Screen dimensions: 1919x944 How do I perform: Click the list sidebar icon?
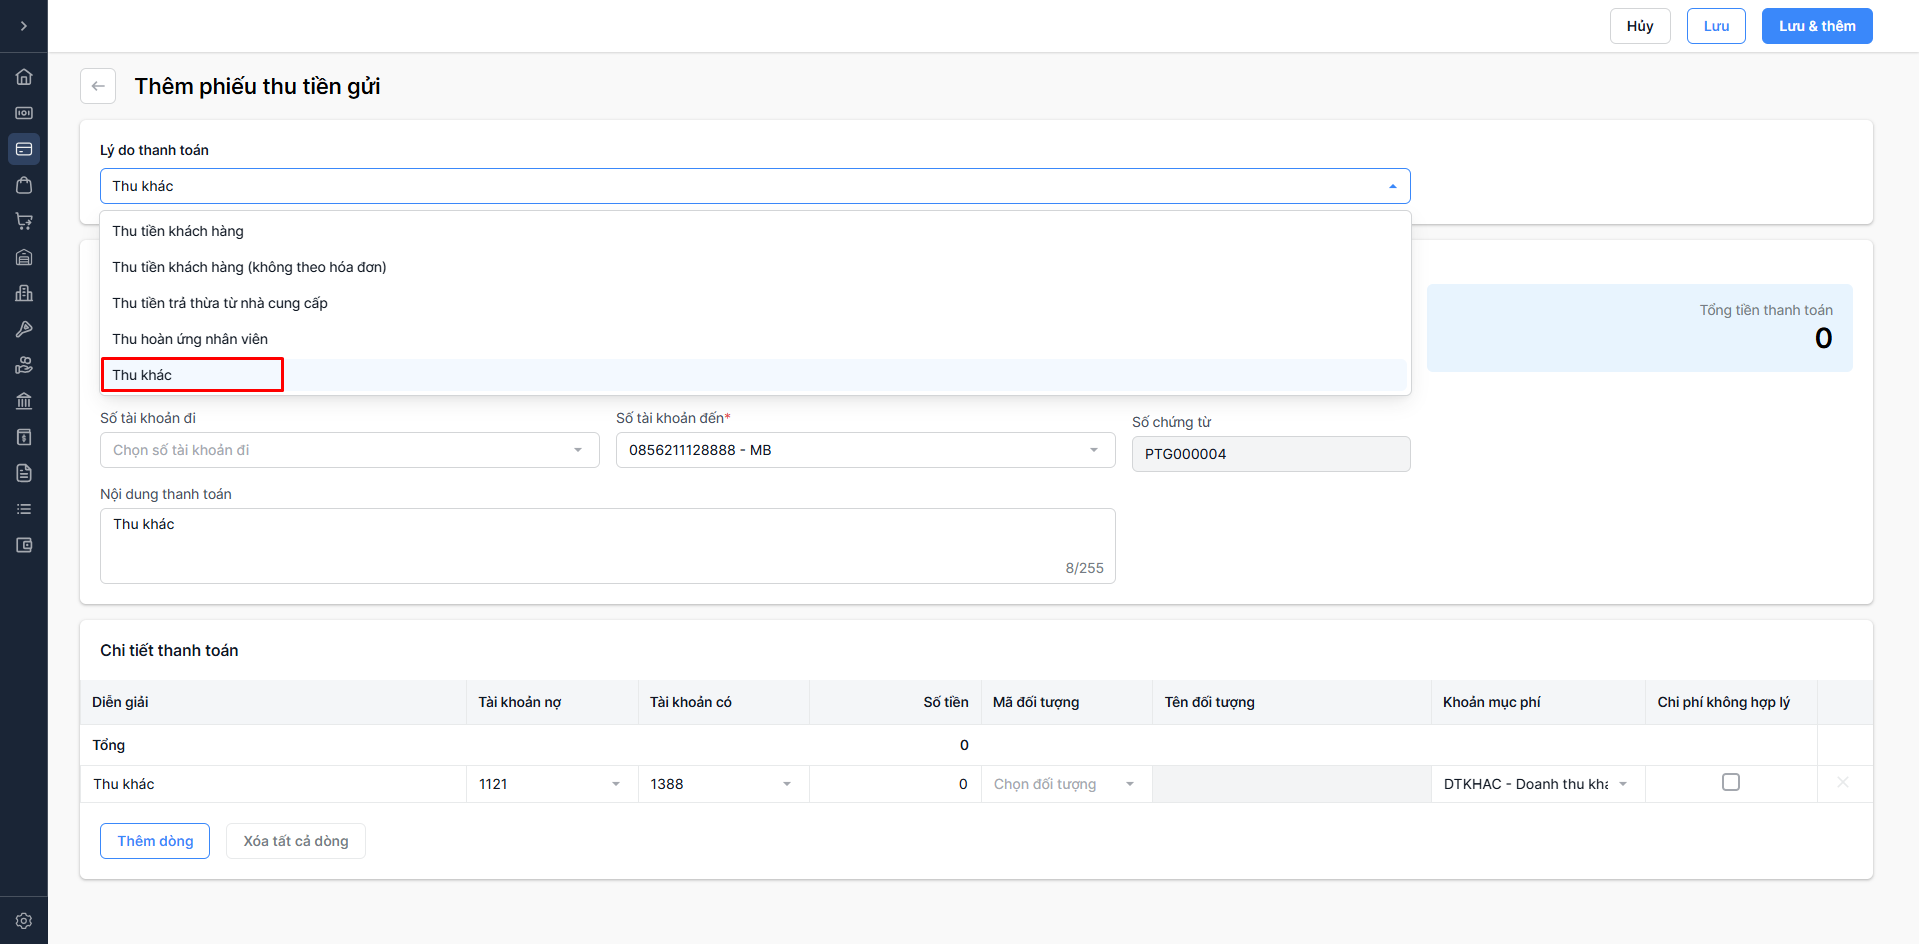[24, 509]
